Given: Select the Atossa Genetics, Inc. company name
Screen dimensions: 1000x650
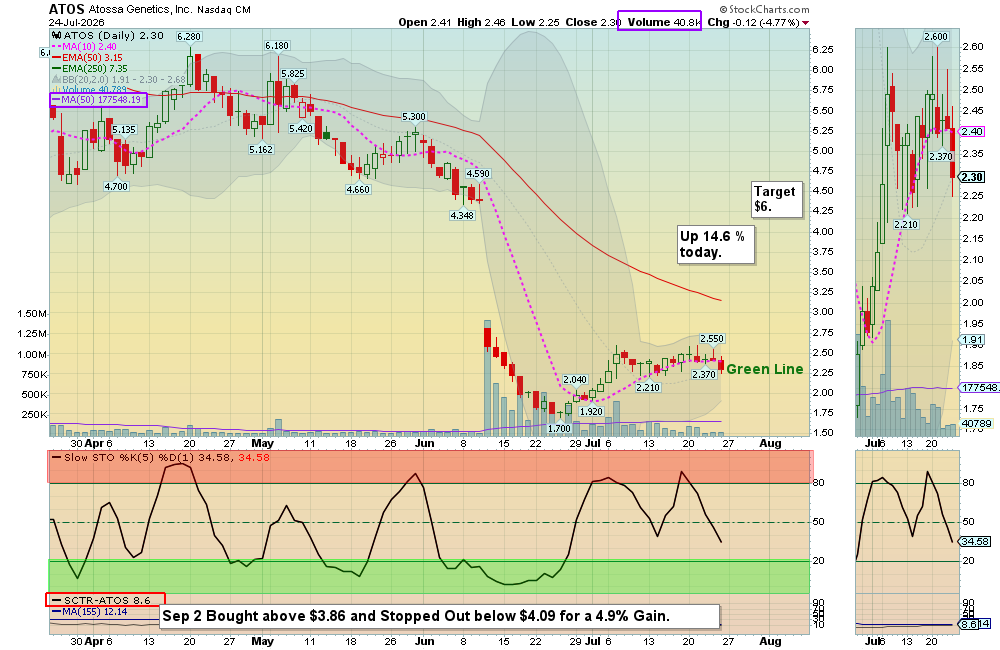Looking at the screenshot, I should pyautogui.click(x=140, y=10).
